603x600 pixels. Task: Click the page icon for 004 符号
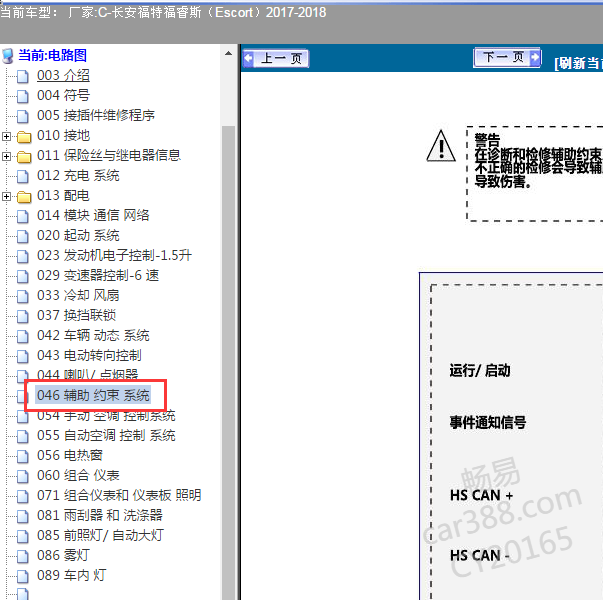(23, 96)
